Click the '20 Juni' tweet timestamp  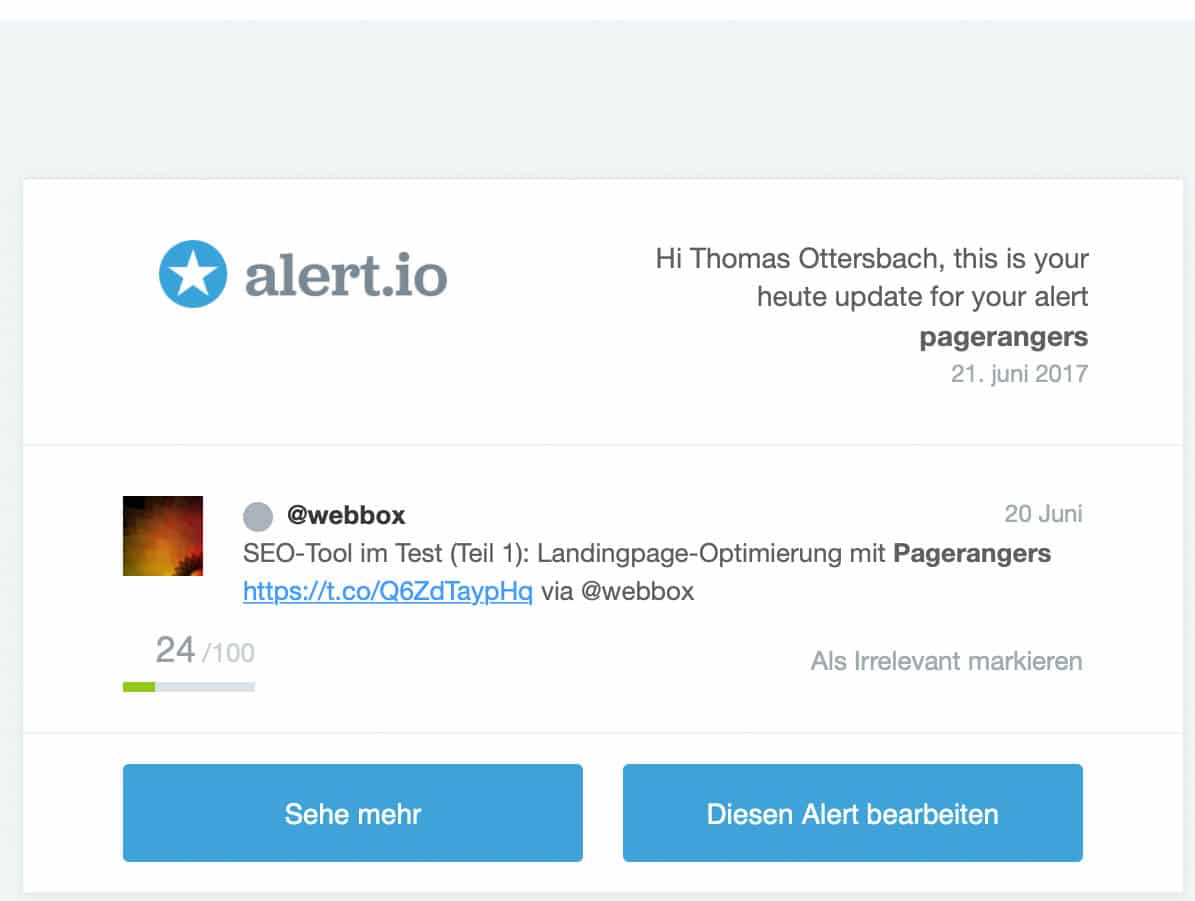1043,514
